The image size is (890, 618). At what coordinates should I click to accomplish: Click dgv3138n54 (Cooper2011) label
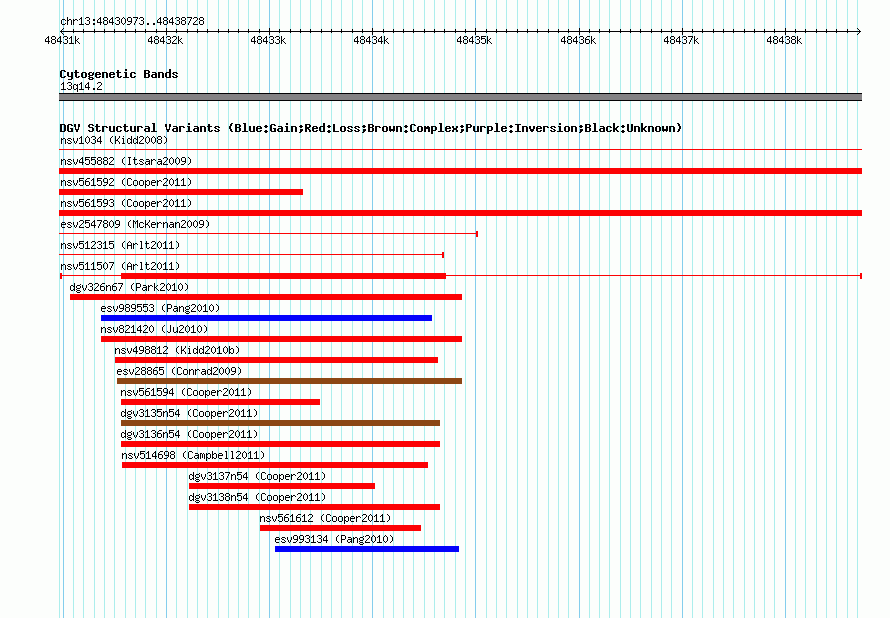pyautogui.click(x=257, y=497)
